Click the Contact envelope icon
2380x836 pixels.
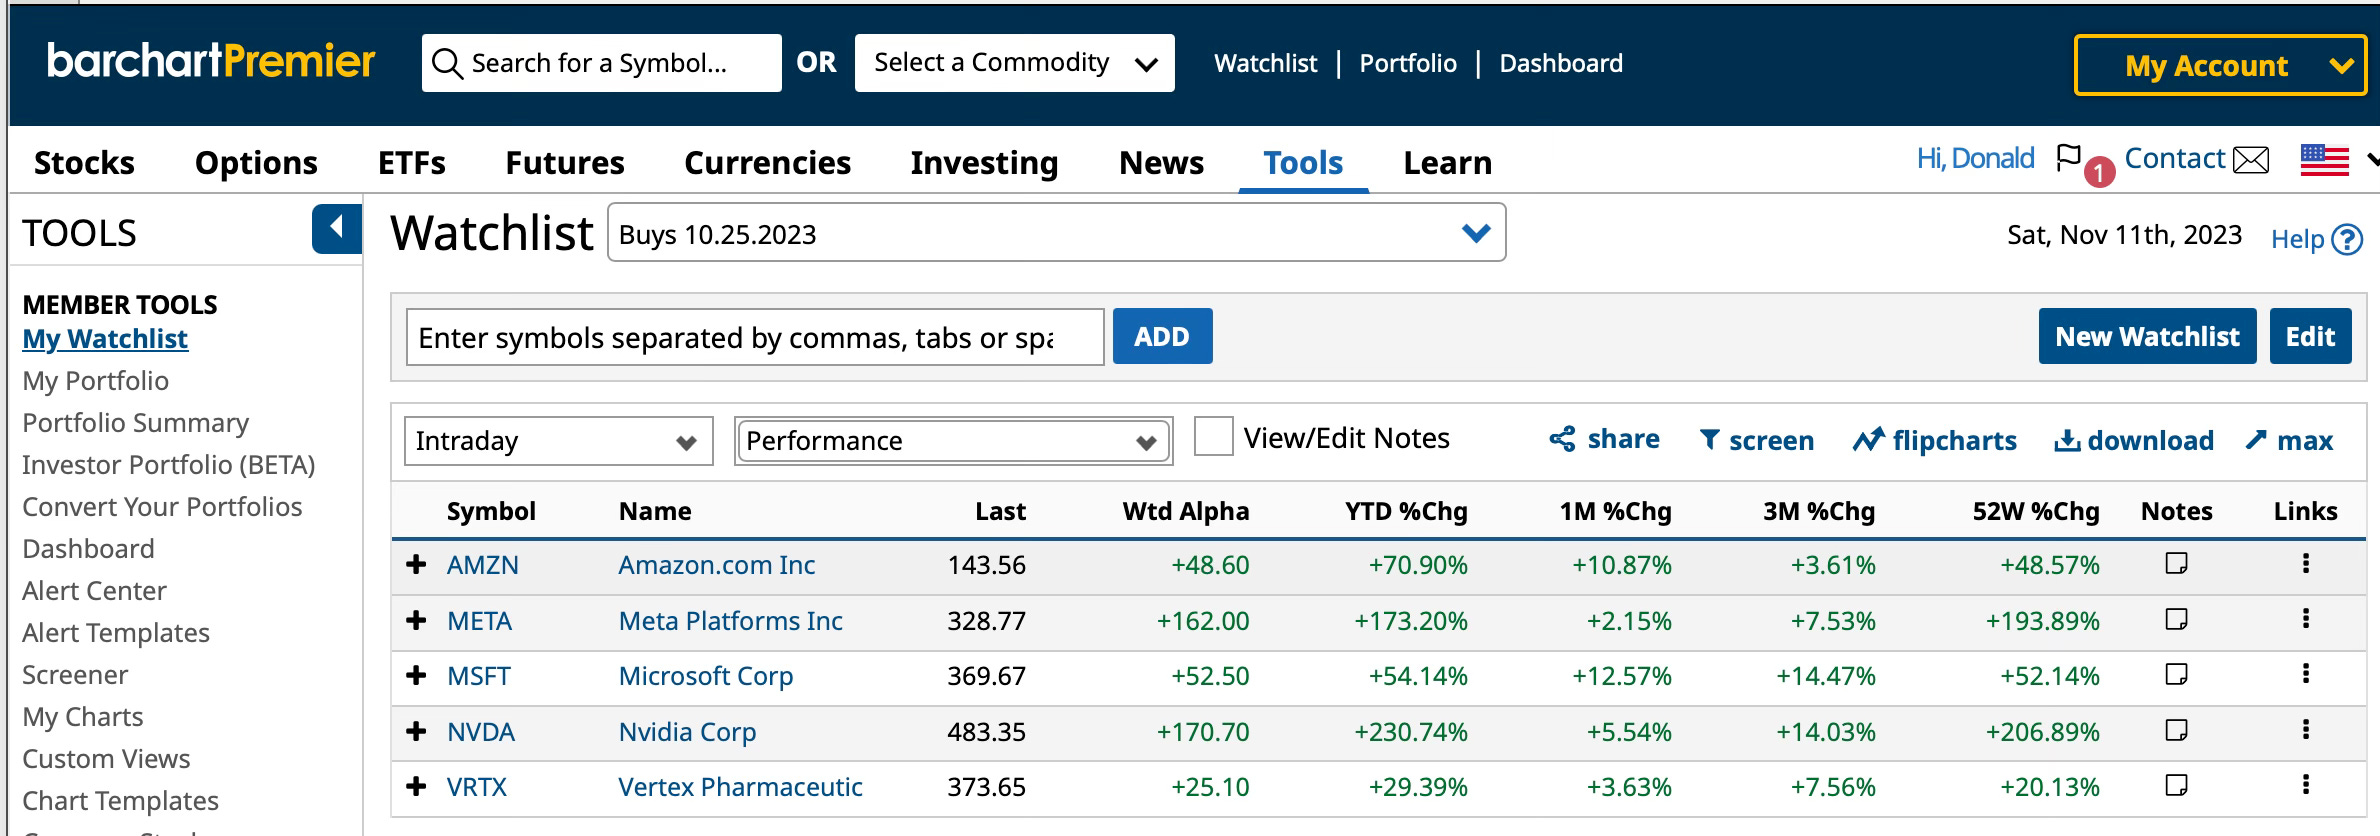(x=2251, y=160)
